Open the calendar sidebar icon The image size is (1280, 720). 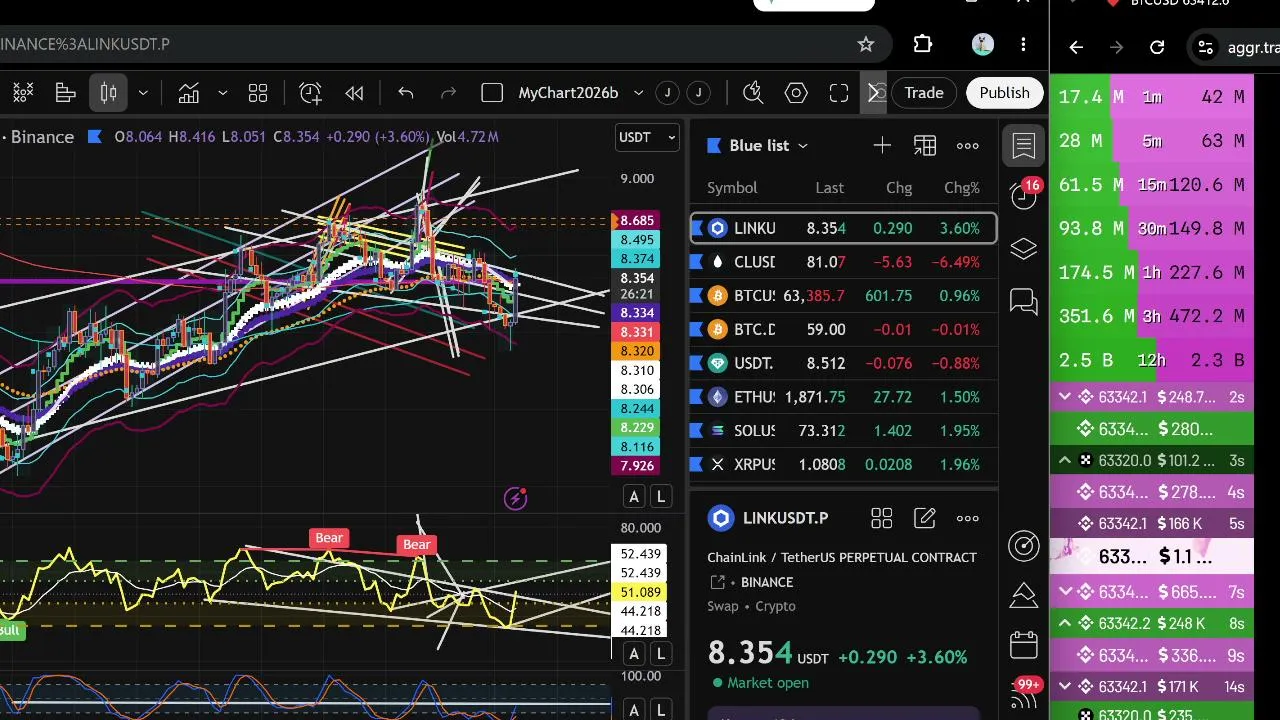click(1024, 645)
